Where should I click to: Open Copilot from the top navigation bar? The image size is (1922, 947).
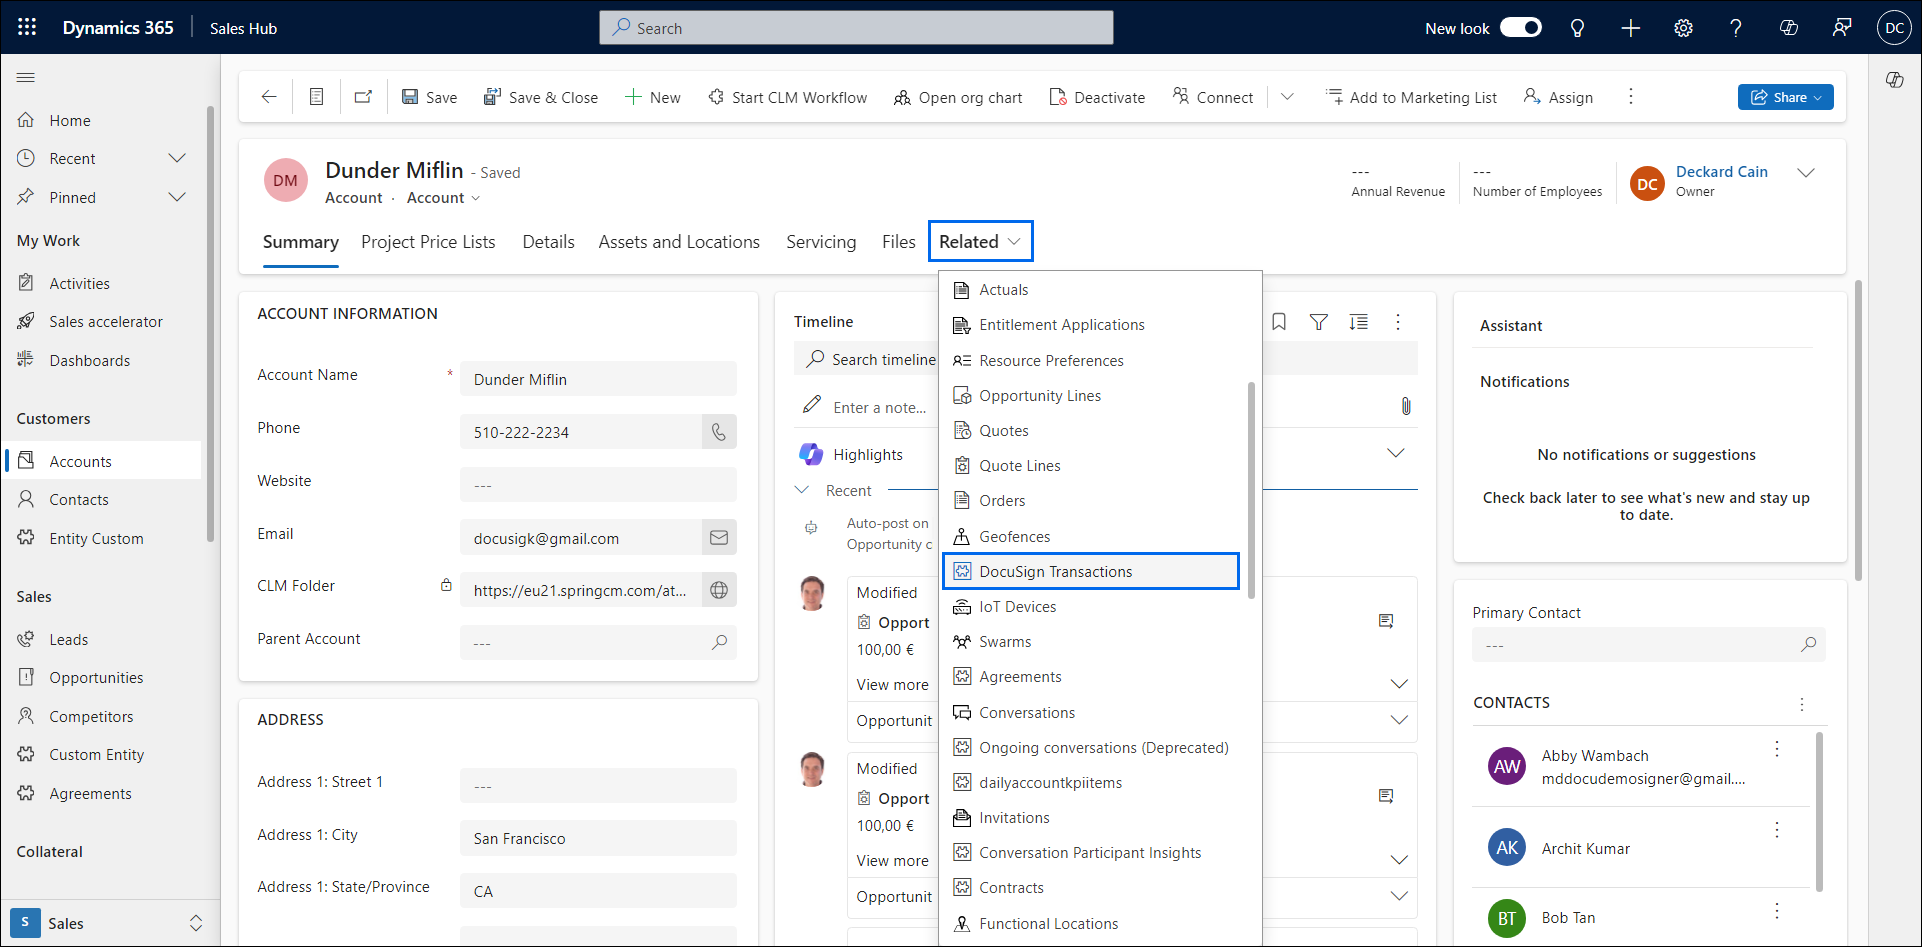(x=1789, y=27)
